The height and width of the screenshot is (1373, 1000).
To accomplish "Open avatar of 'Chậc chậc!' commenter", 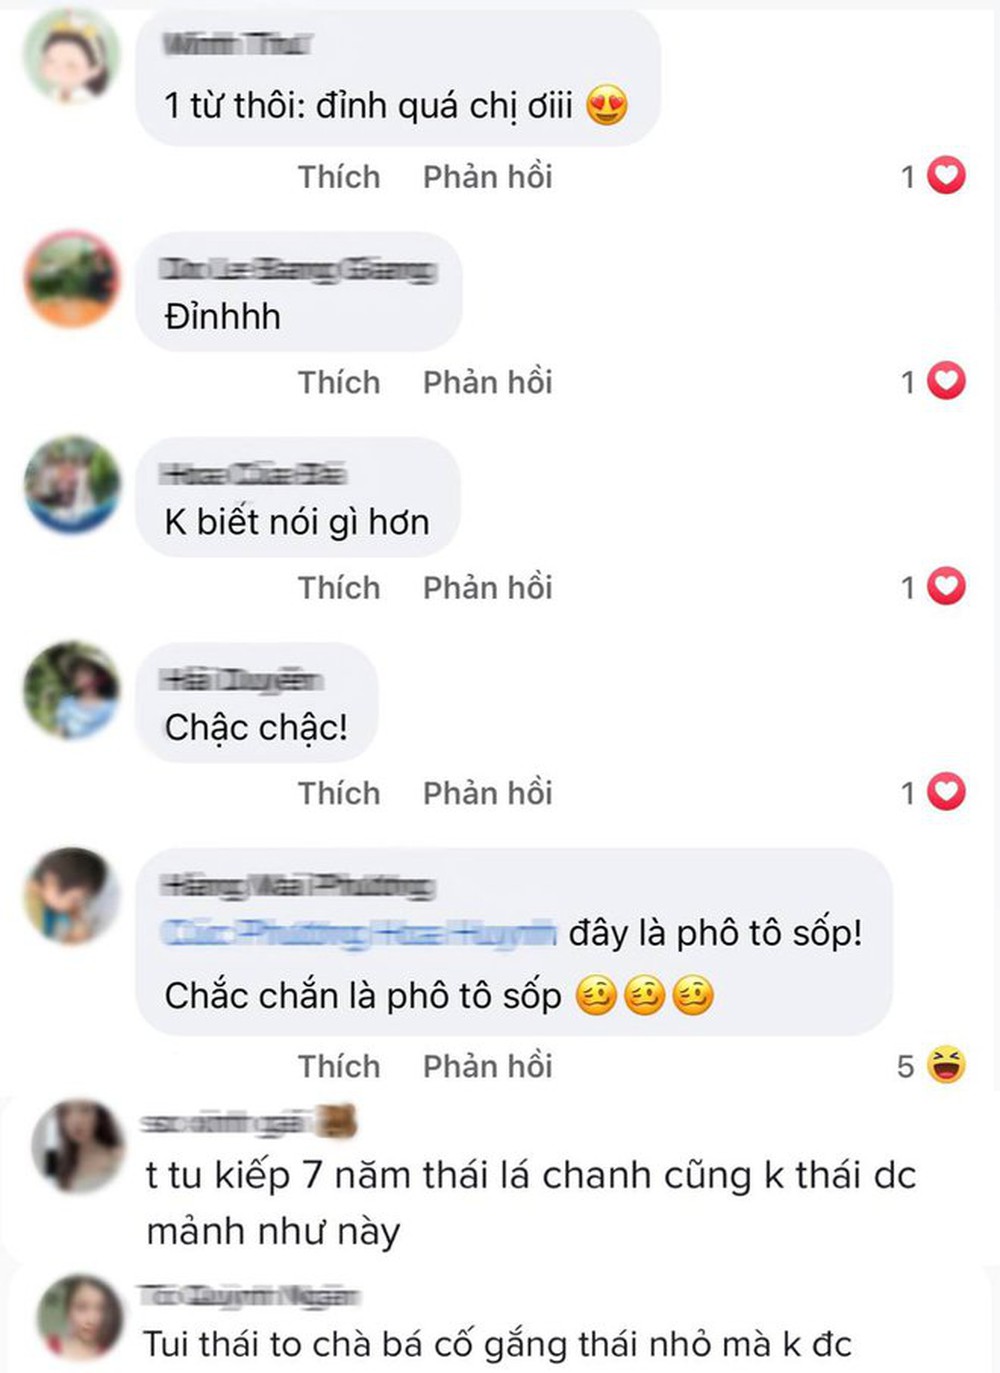I will [x=71, y=690].
